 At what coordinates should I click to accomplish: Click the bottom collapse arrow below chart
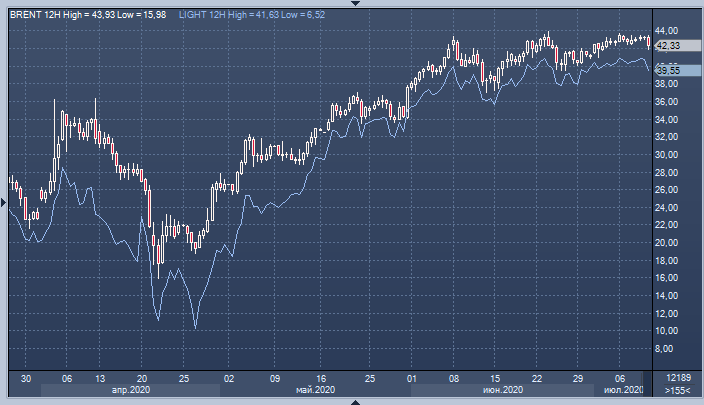(x=352, y=401)
